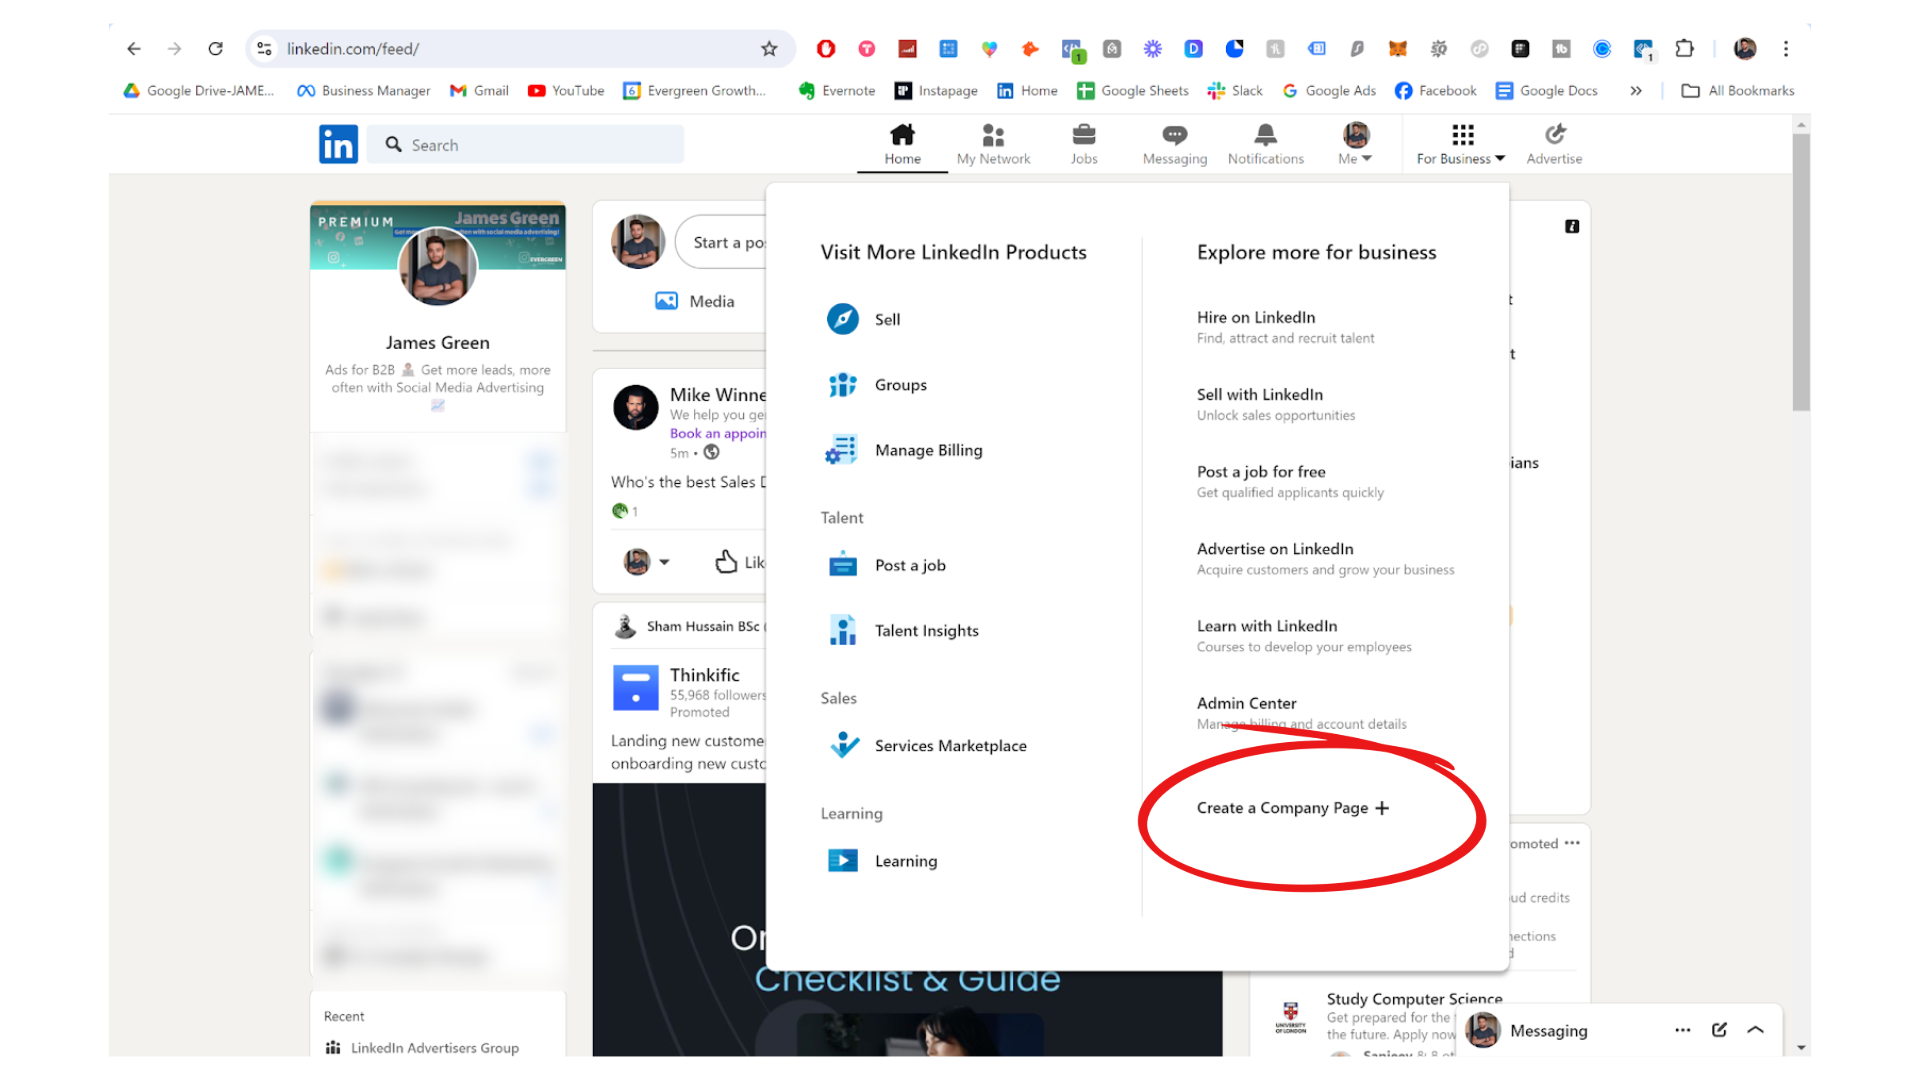Click the LinkedIn search field
This screenshot has width=1920, height=1080.
(525, 145)
